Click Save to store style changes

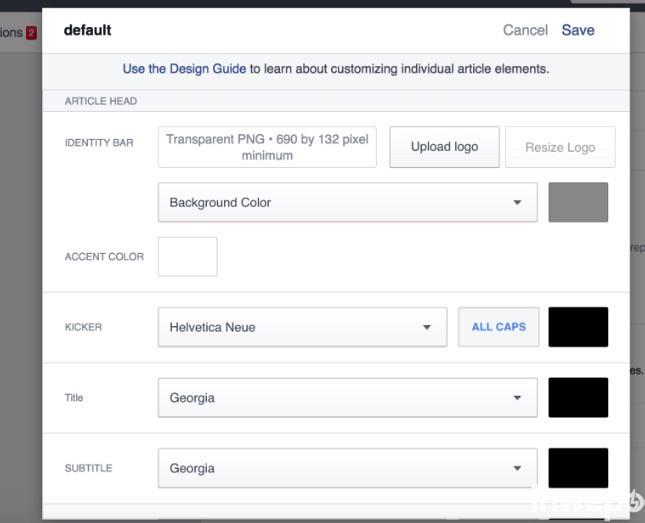pos(578,30)
